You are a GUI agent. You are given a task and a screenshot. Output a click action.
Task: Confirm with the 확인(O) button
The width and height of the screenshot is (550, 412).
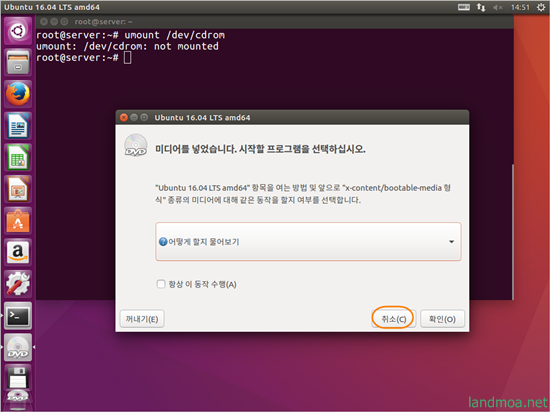442,319
